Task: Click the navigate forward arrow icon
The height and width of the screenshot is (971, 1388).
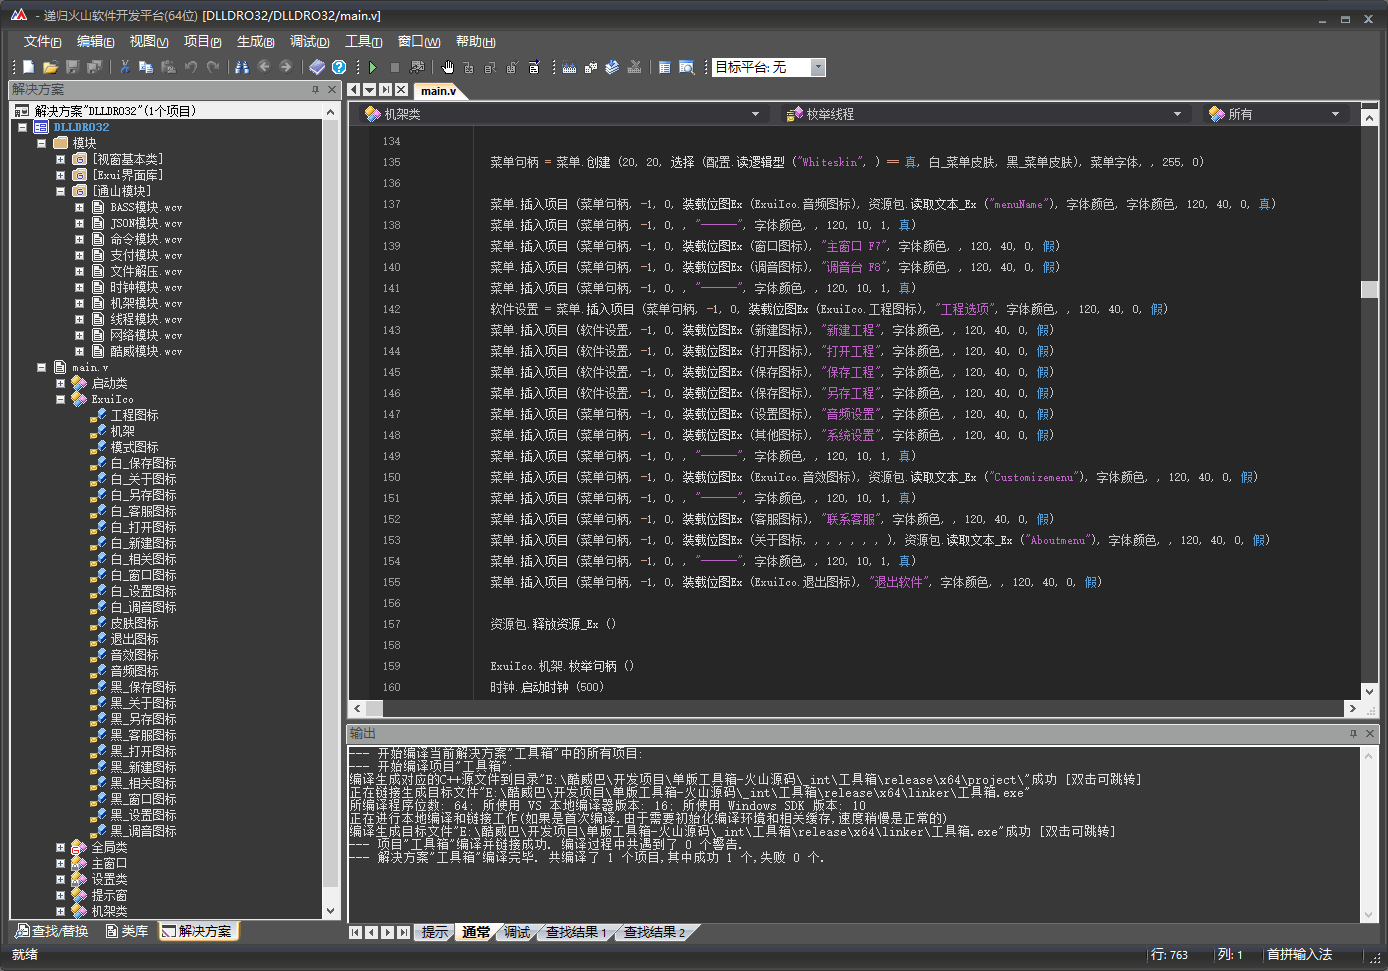Action: [x=286, y=67]
